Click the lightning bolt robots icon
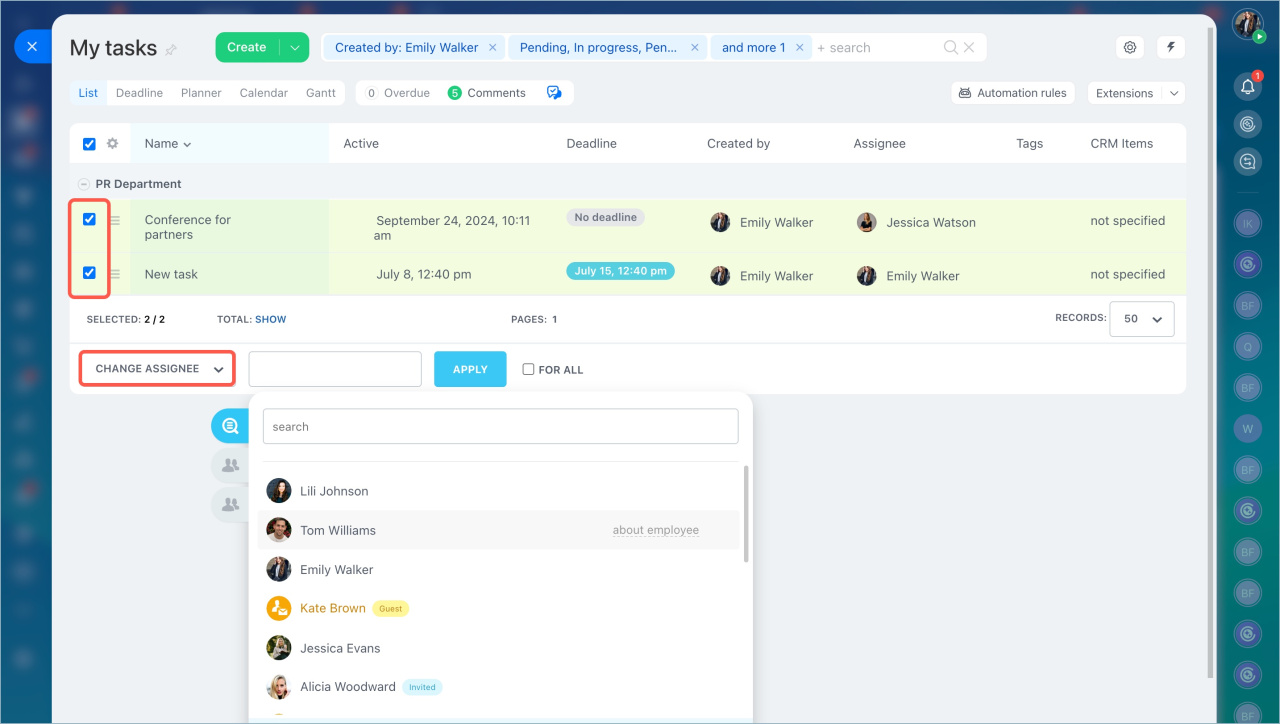 (x=1171, y=47)
